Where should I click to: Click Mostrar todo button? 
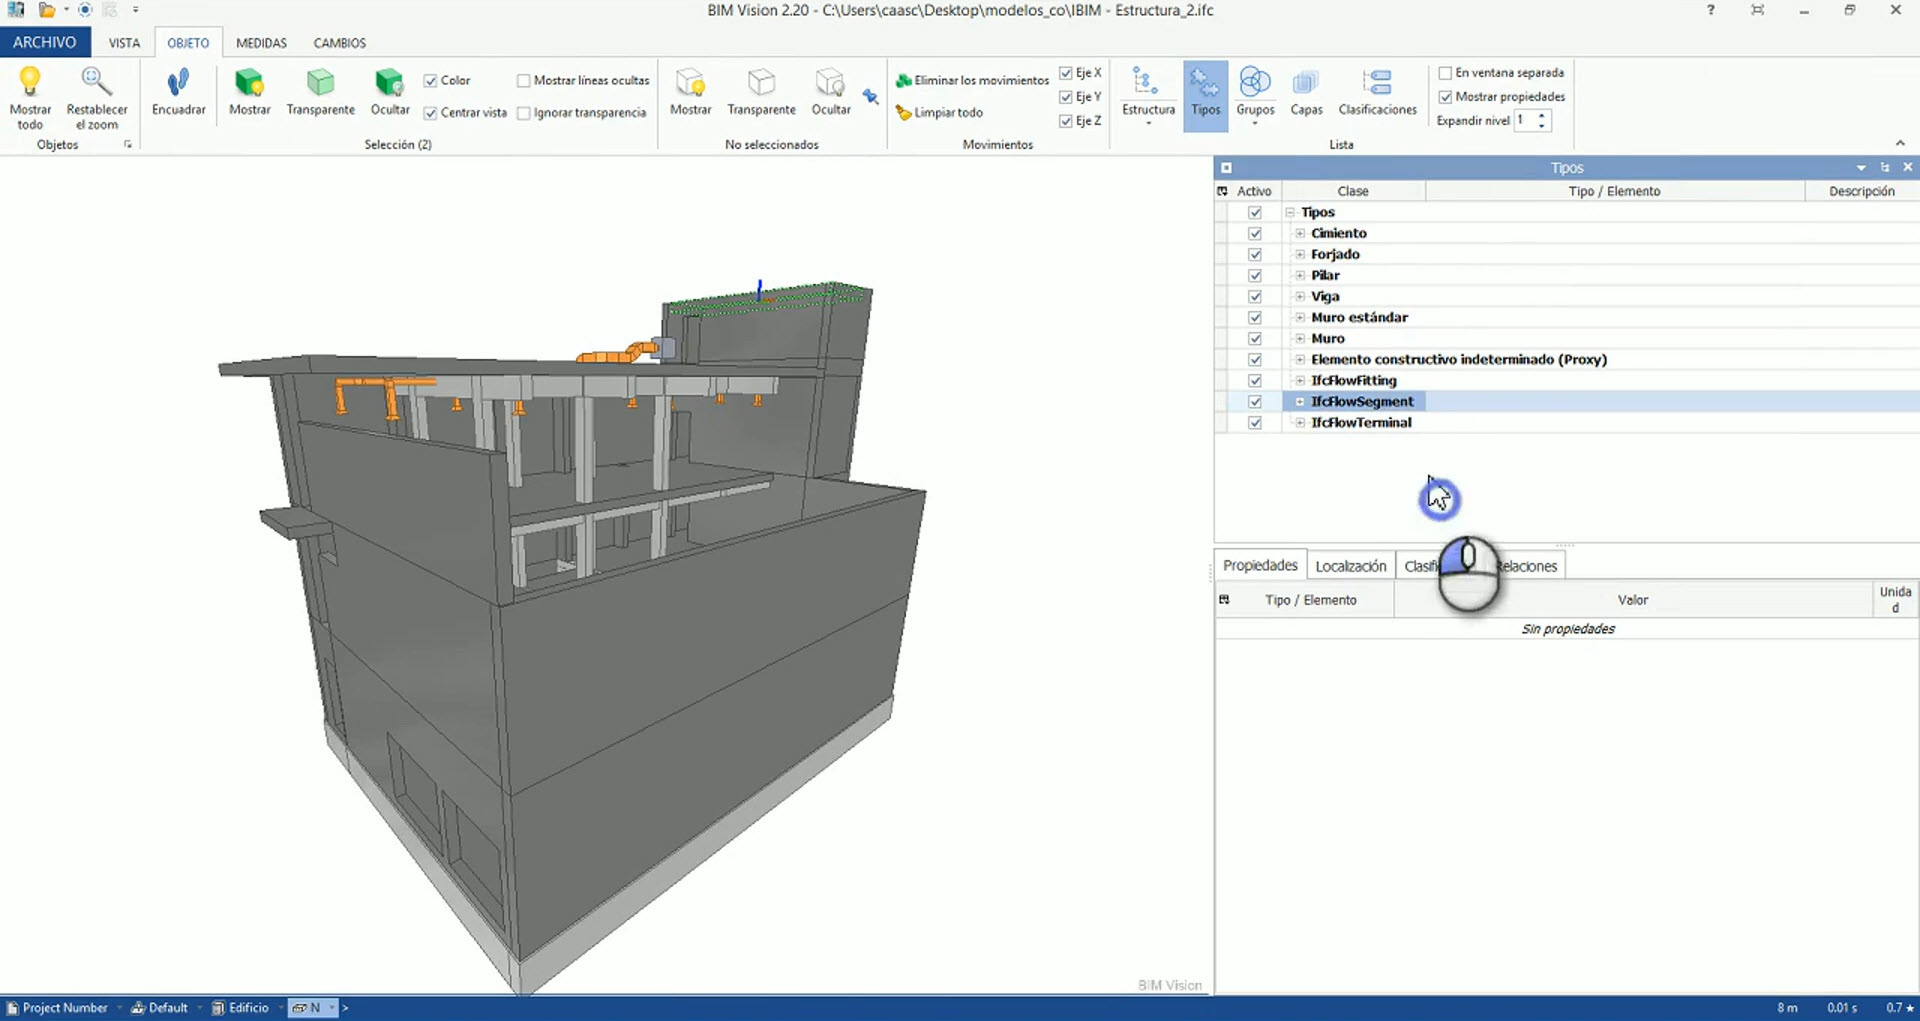pos(30,95)
